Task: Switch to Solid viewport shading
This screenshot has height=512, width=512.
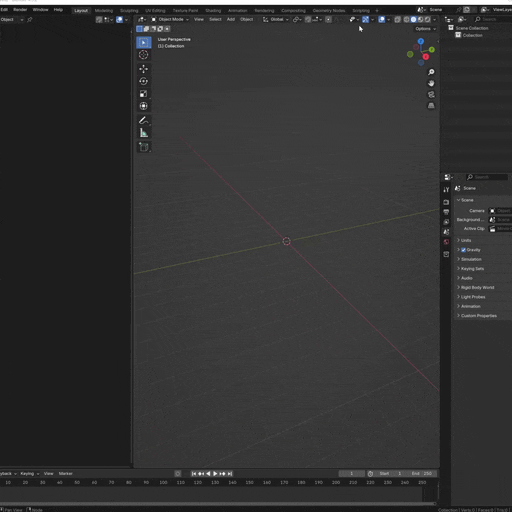Action: click(x=414, y=20)
